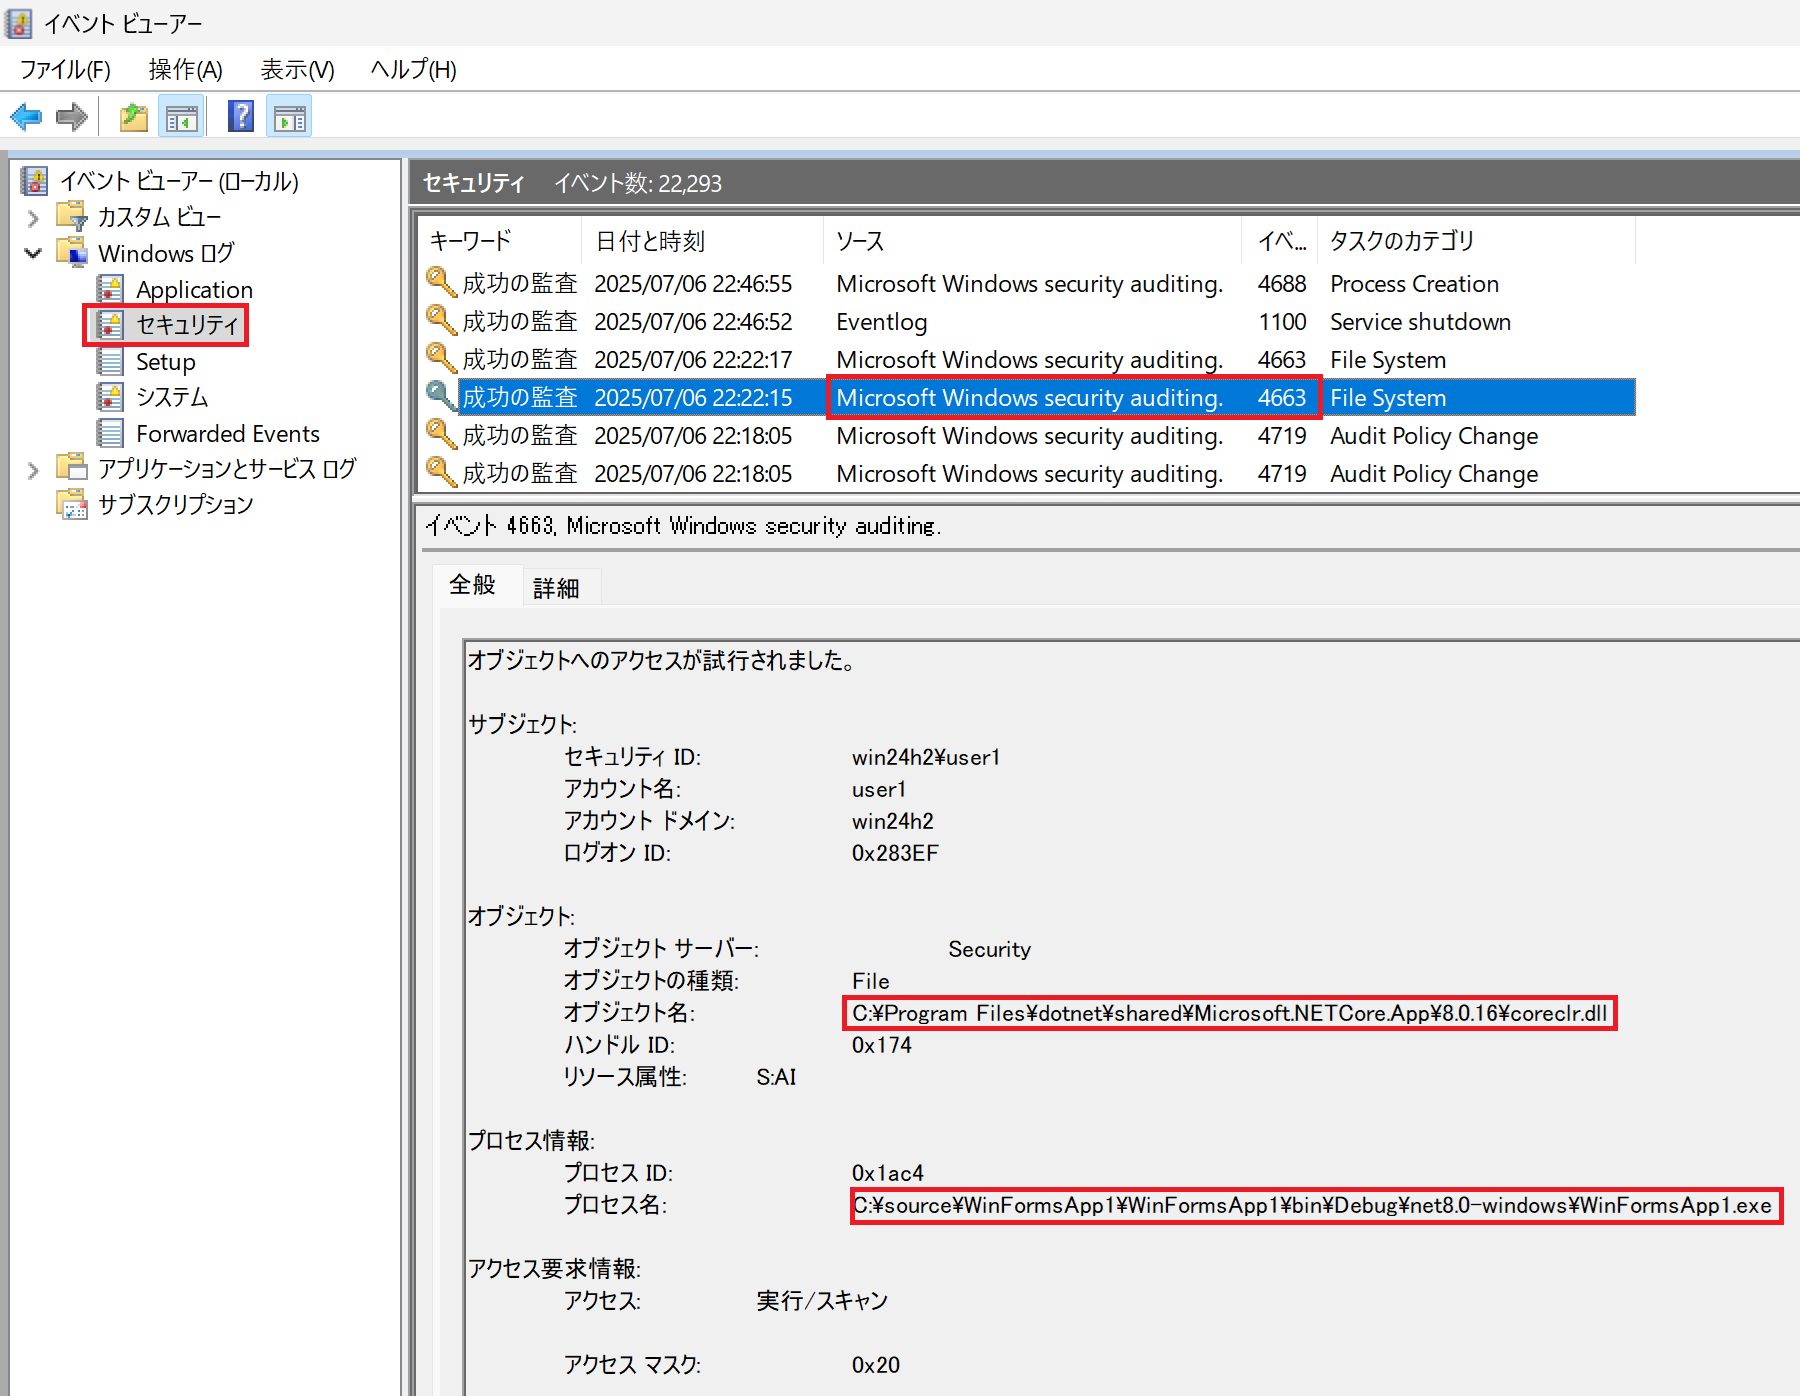
Task: Expand アプリケーションとサービス ログ node
Action: click(34, 469)
